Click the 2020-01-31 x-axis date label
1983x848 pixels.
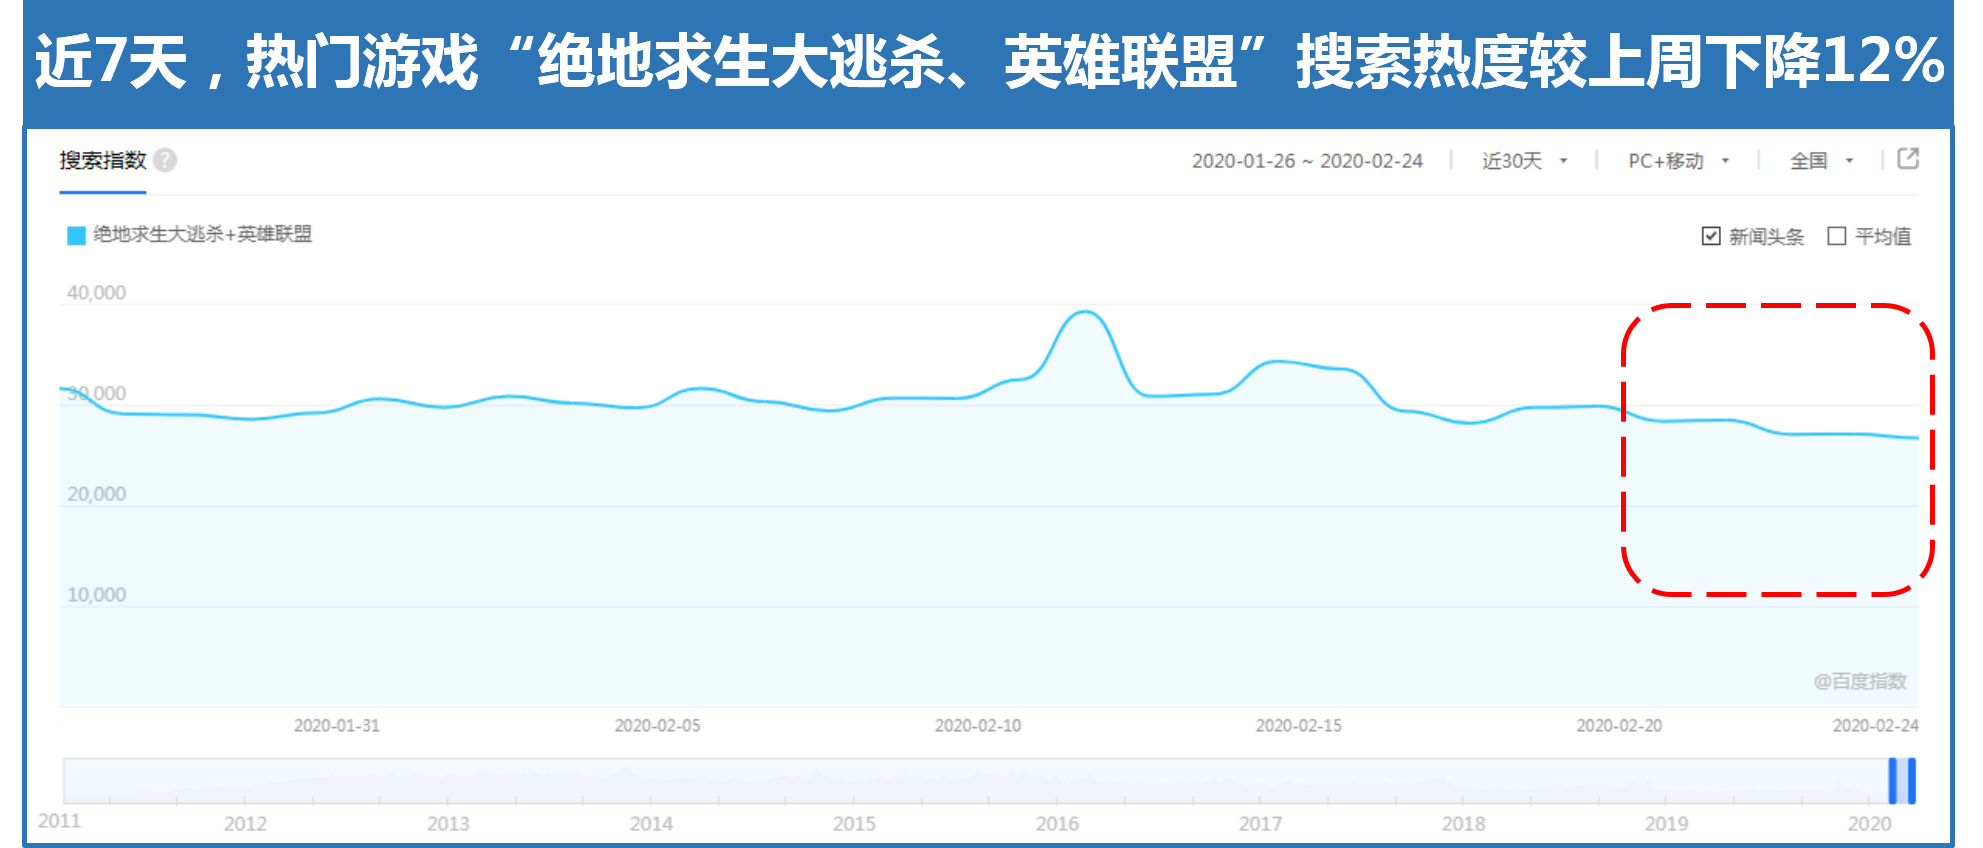(337, 725)
